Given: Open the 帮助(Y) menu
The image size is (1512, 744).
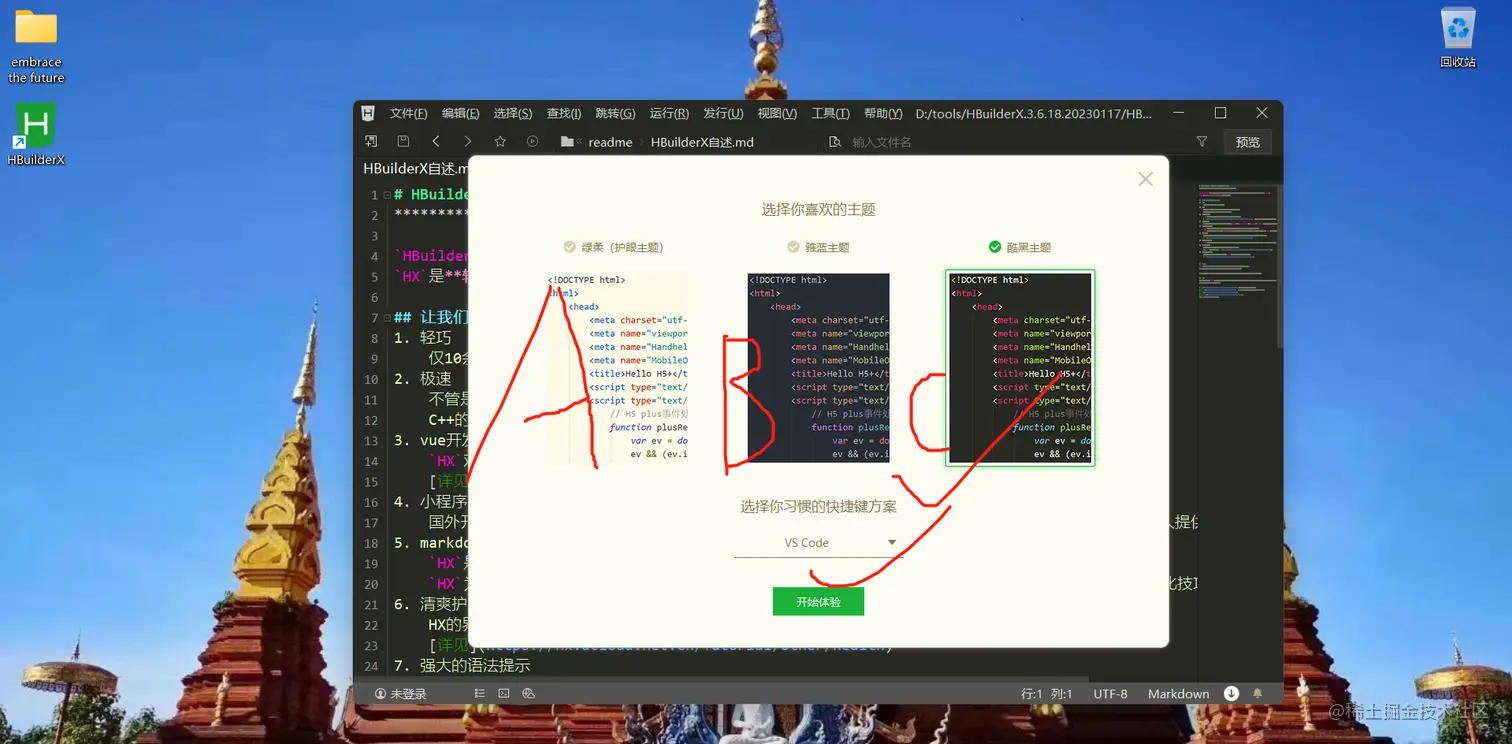Looking at the screenshot, I should pos(883,114).
